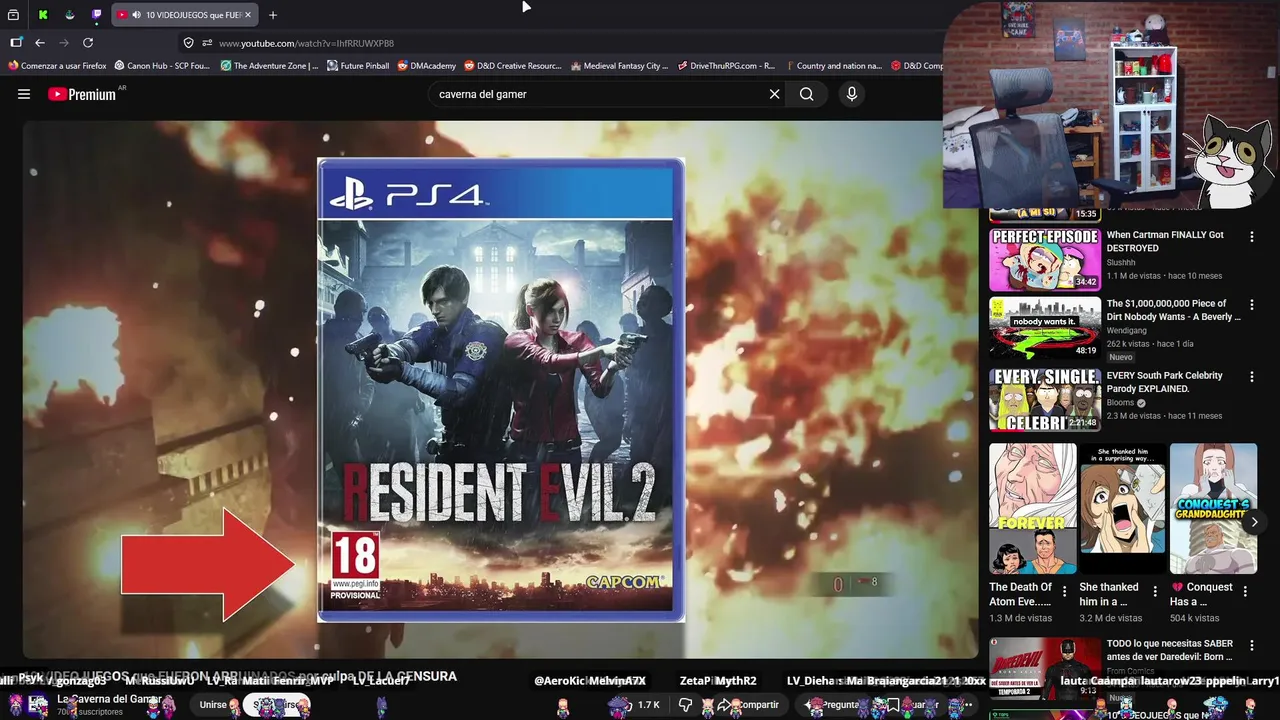Open the Daredevil 'TODO lo que necesitas SABER' thumbnail
Viewport: 1280px width, 720px height.
click(x=1045, y=667)
